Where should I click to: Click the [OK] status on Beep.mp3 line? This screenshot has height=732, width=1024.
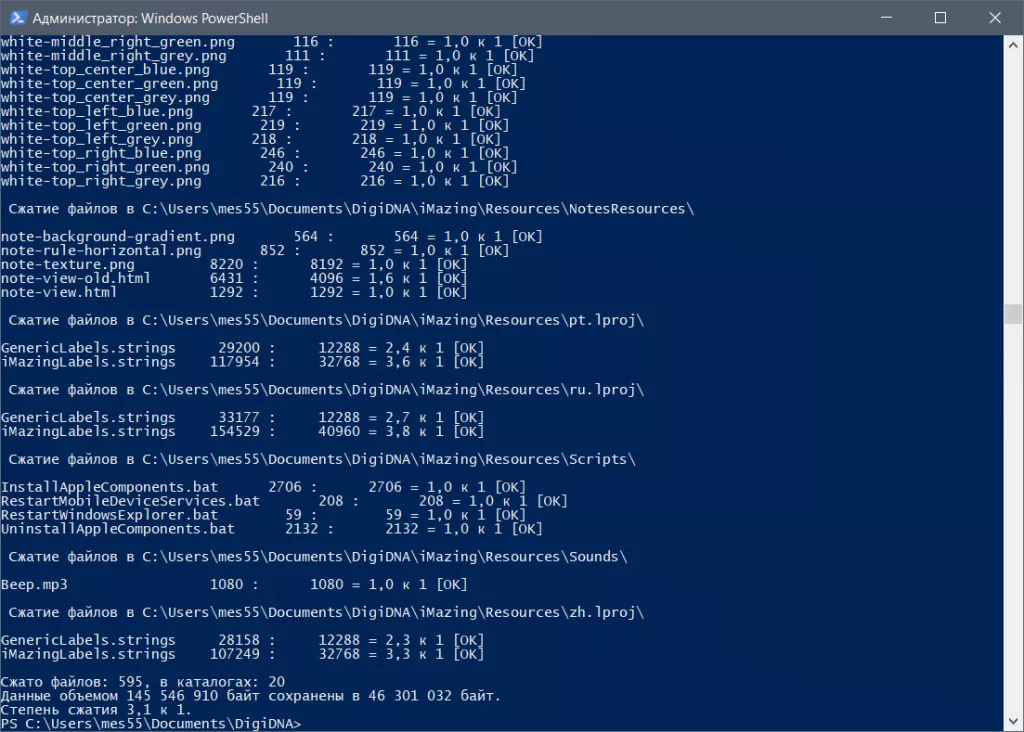coord(452,584)
